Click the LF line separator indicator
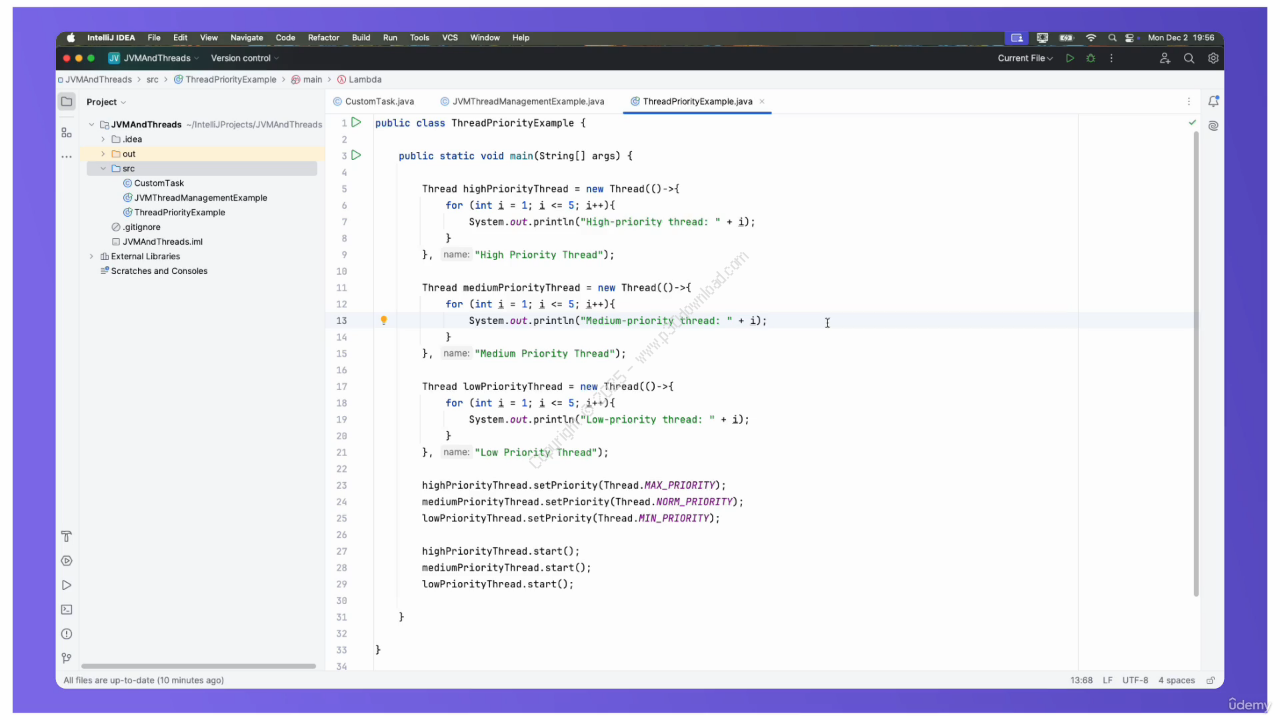Image resolution: width=1280 pixels, height=720 pixels. [x=1108, y=680]
